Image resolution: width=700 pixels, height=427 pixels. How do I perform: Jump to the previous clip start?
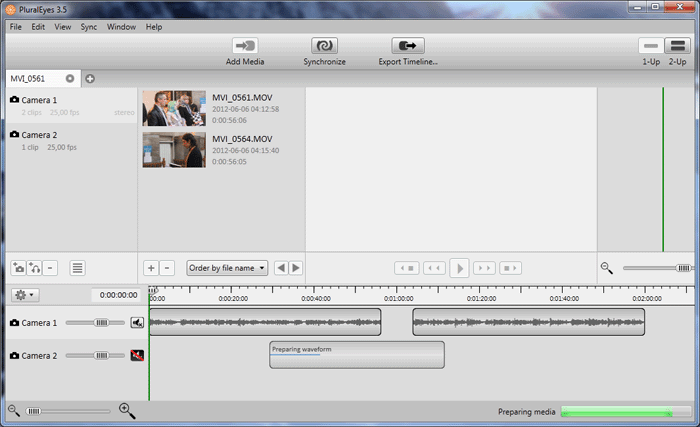pos(407,268)
